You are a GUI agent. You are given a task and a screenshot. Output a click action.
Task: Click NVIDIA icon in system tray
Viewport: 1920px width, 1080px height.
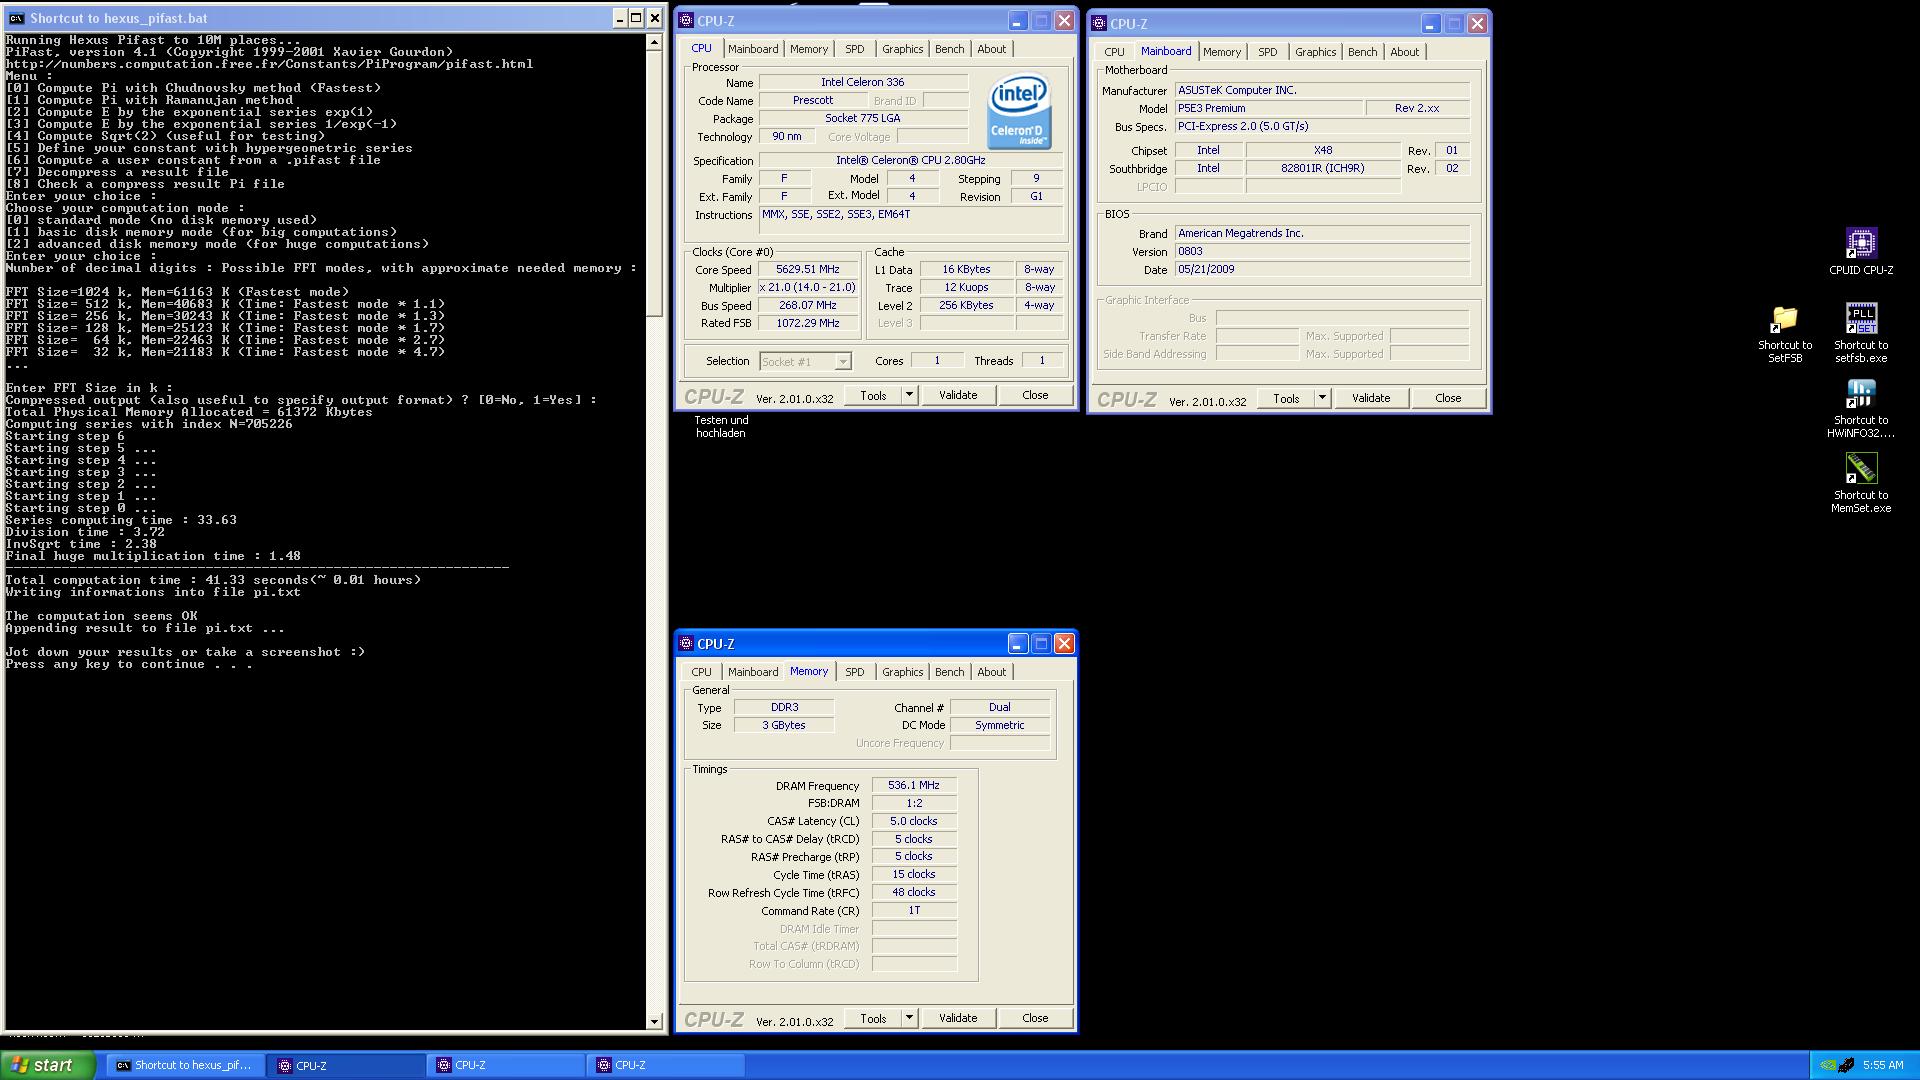coord(1827,1066)
